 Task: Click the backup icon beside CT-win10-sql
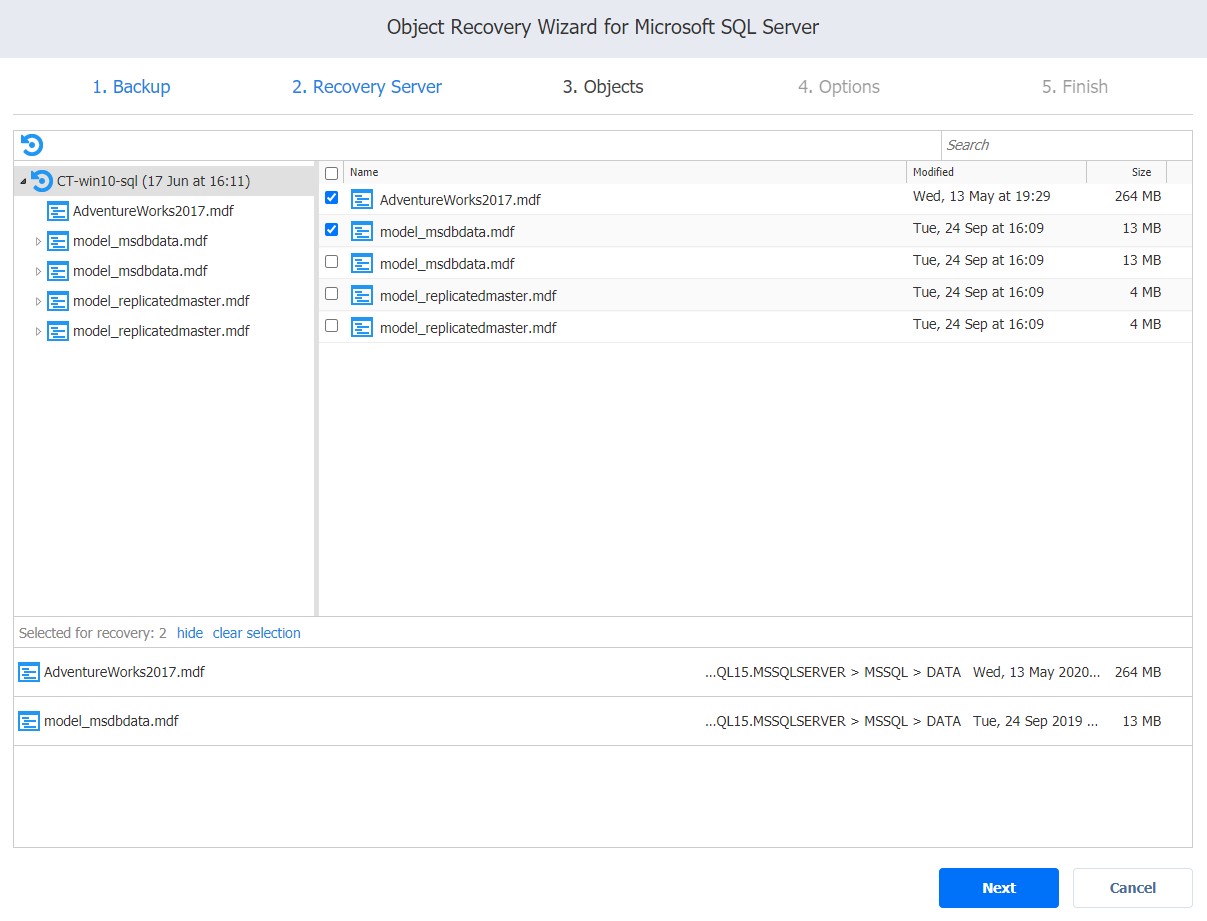(x=42, y=181)
